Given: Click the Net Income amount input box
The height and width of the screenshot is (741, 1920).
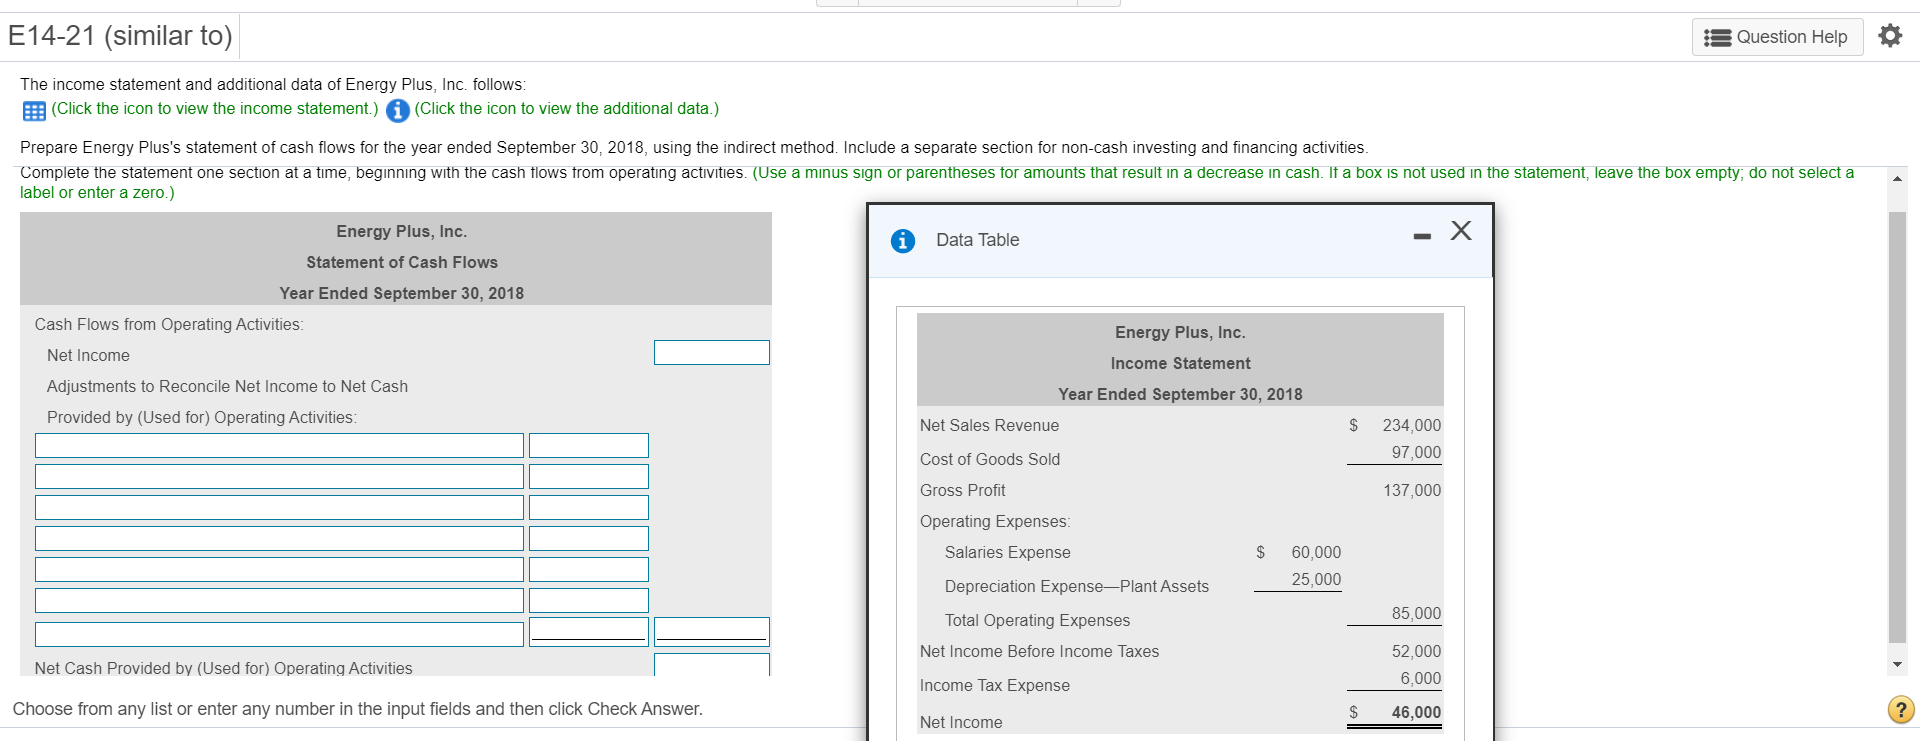Looking at the screenshot, I should coord(712,353).
